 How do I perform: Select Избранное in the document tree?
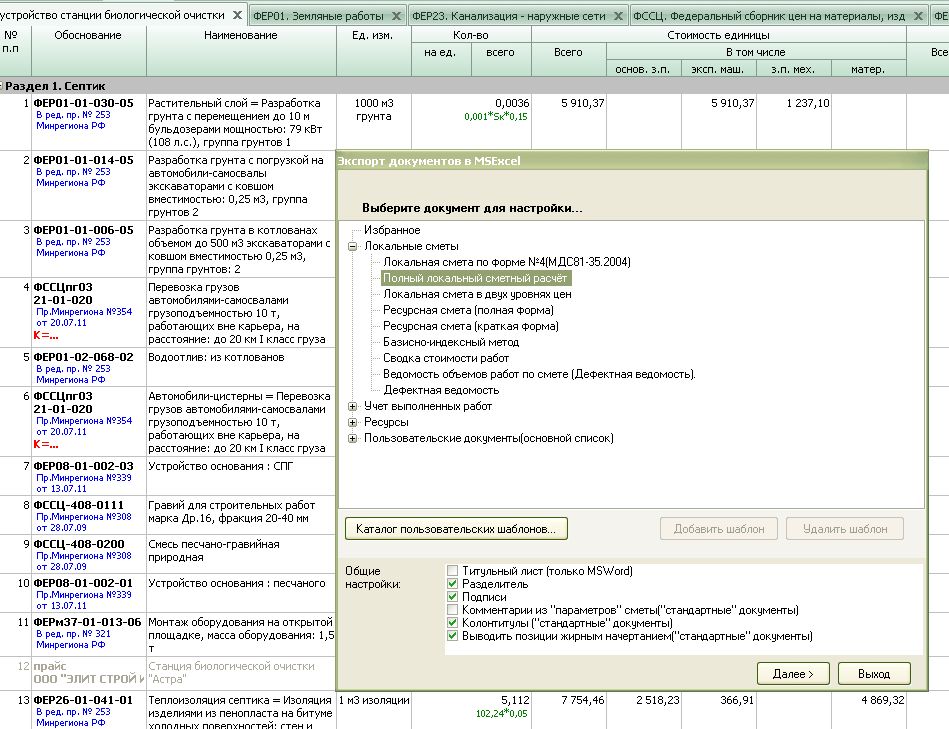(x=392, y=230)
